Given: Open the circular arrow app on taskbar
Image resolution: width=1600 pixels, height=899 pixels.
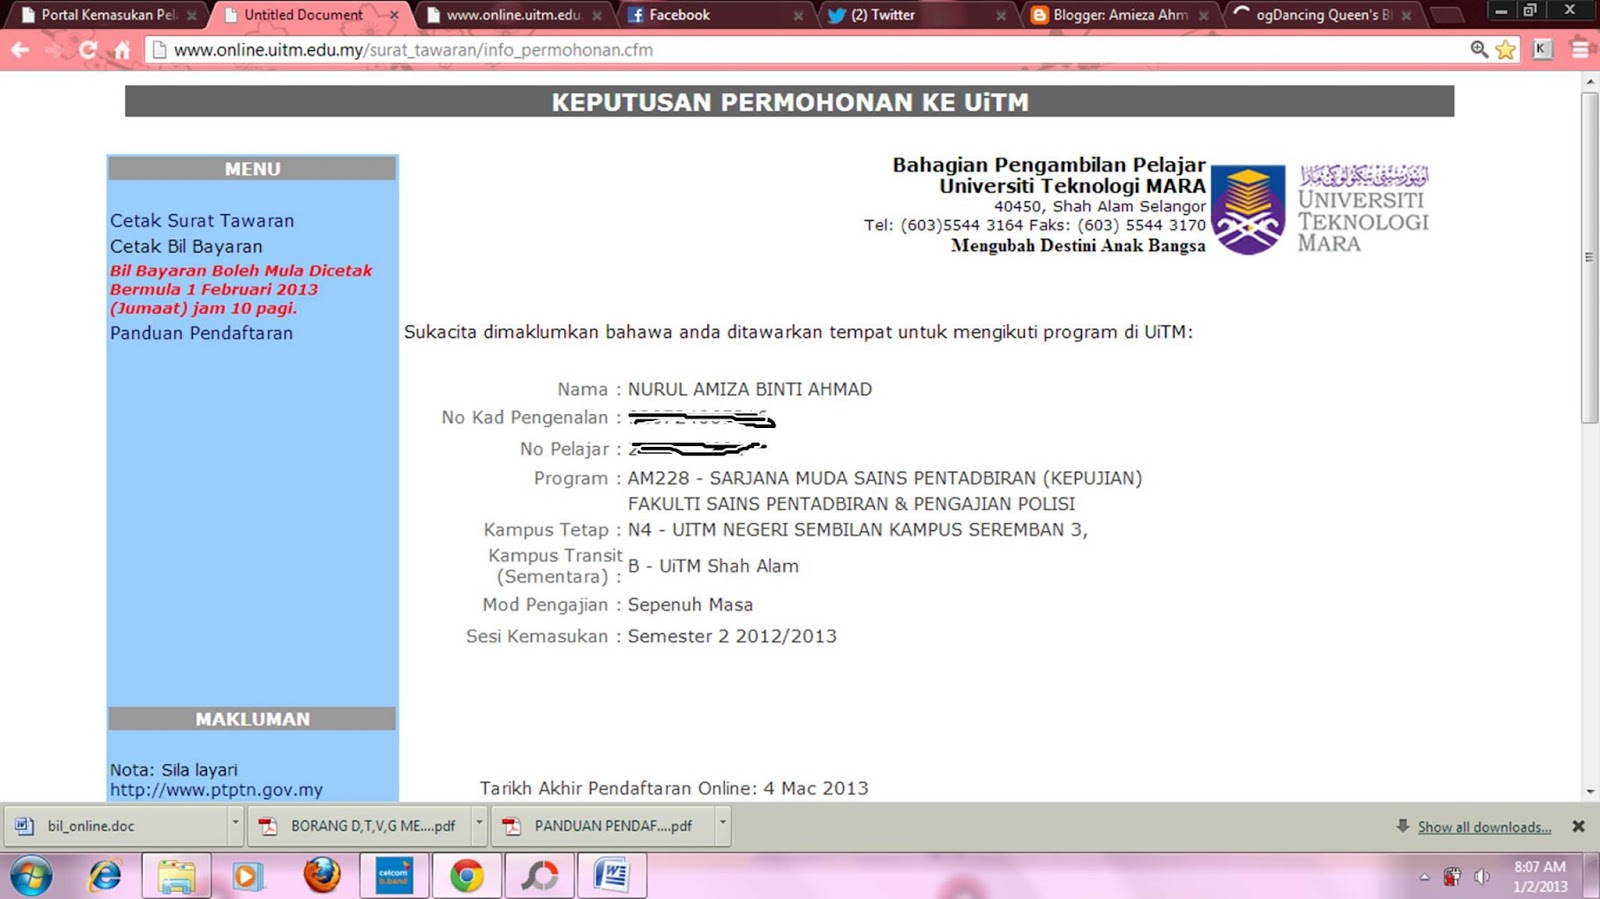Looking at the screenshot, I should [540, 877].
